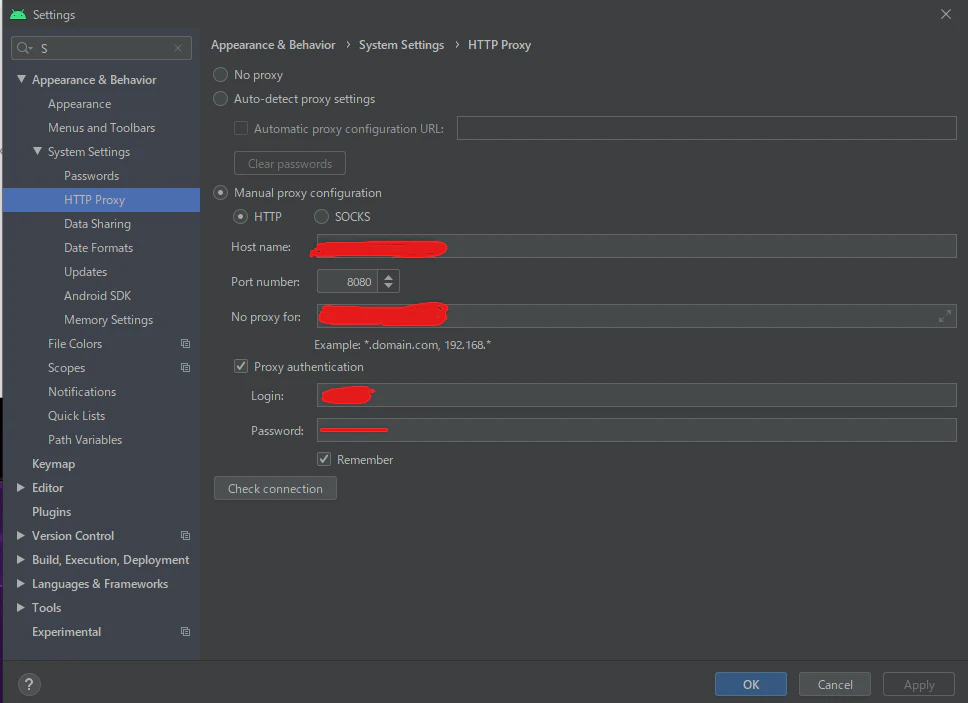Choose the SOCKS proxy type radio button
The height and width of the screenshot is (703, 968).
pos(321,217)
